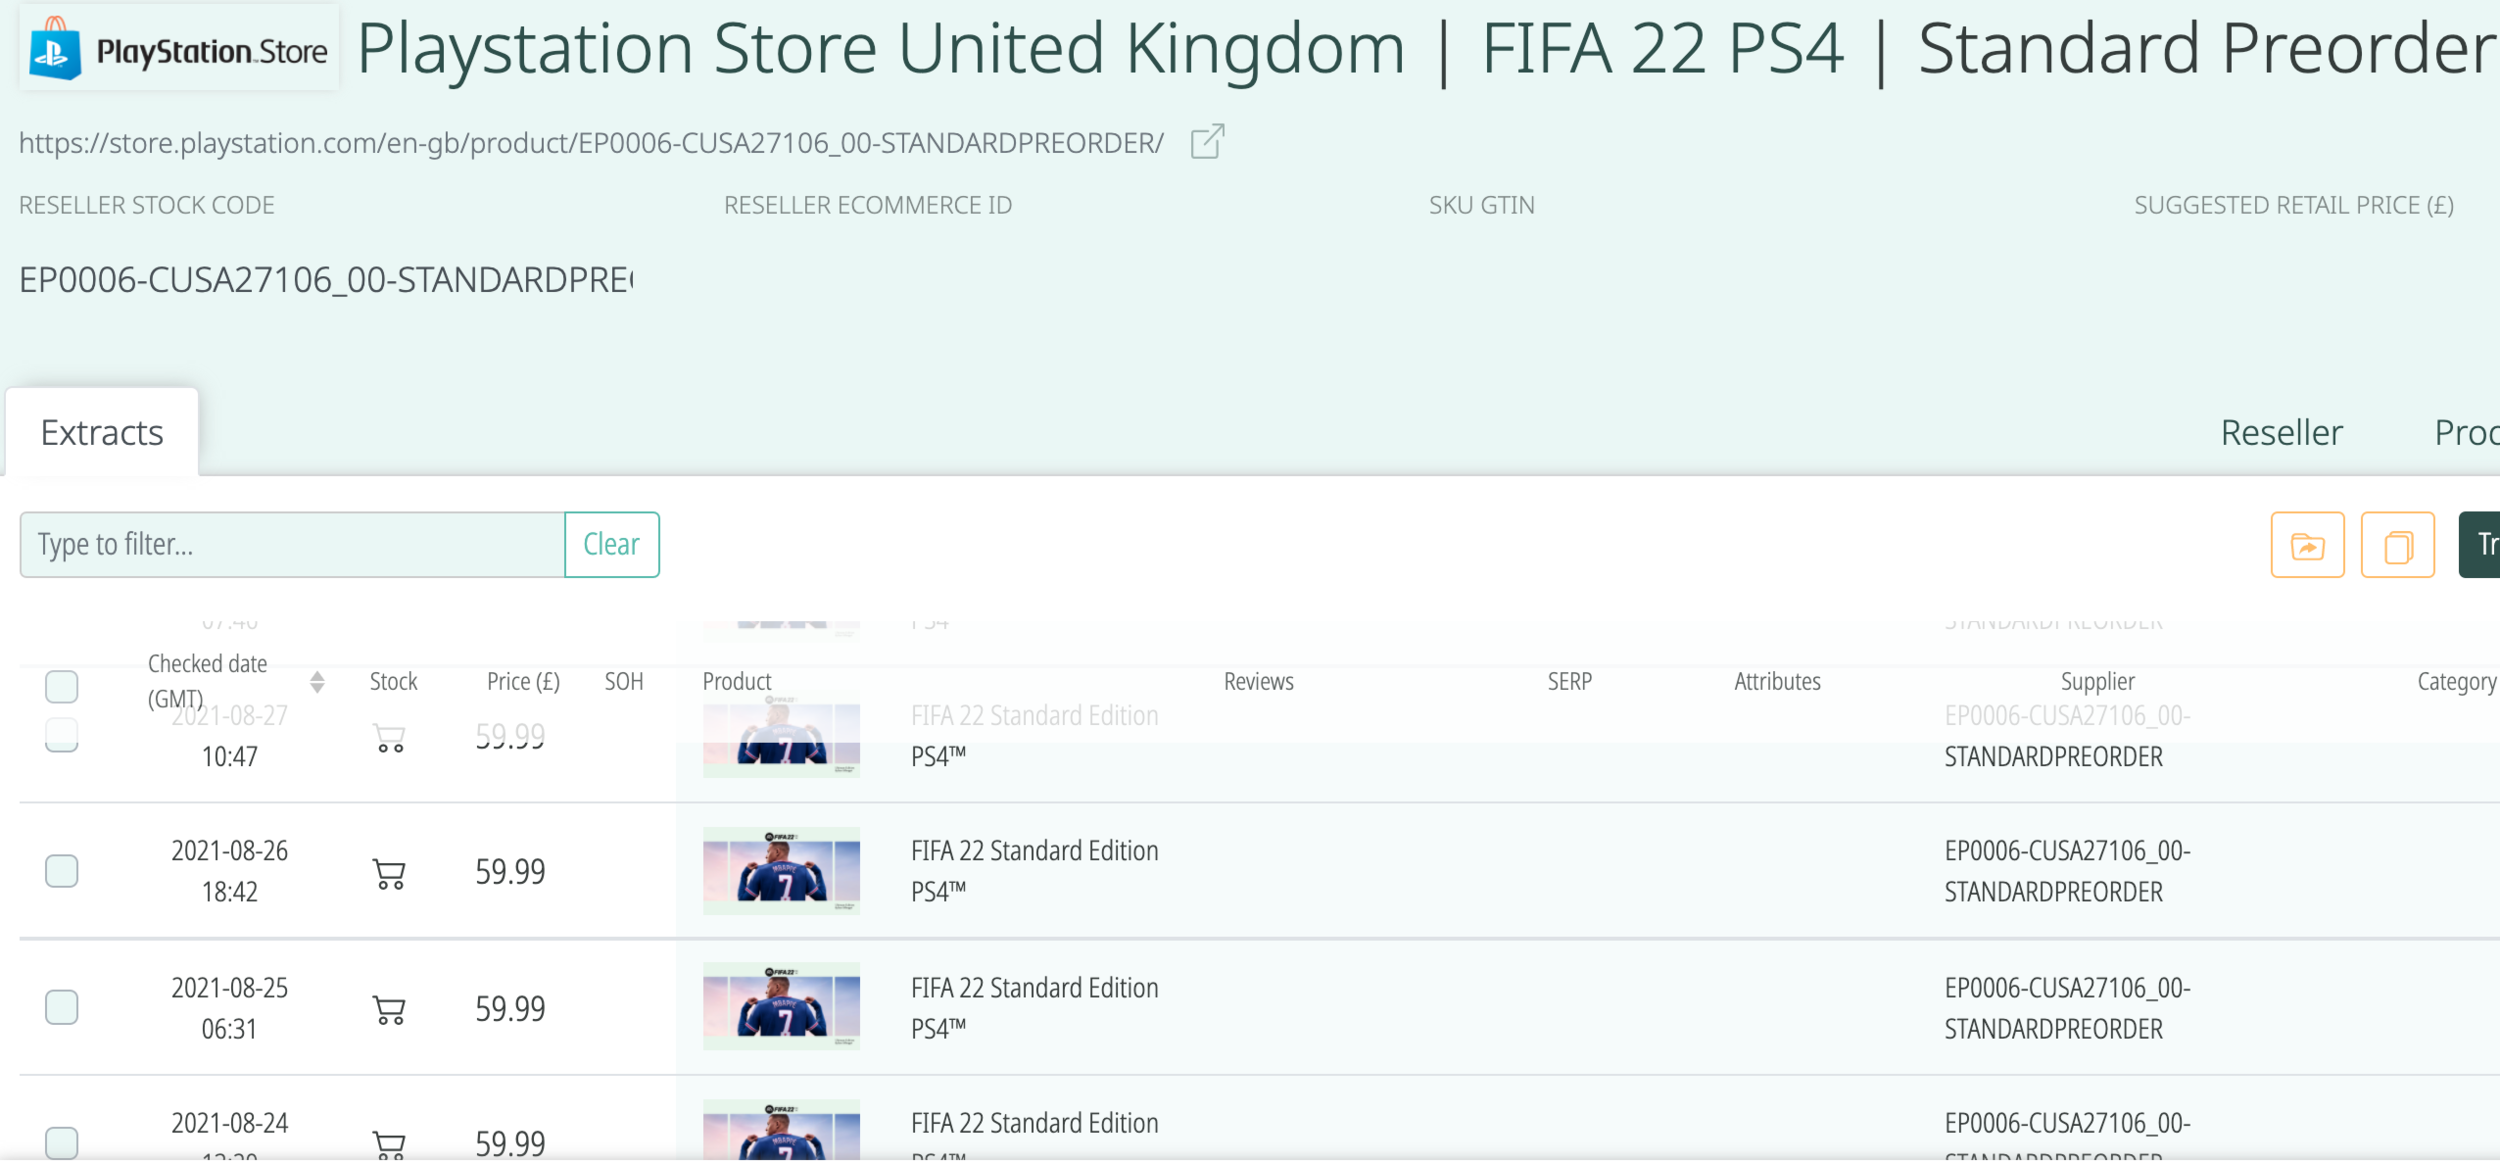Click stock cart icon for 2021-08-24 row
This screenshot has width=2500, height=1164.
coord(389,1143)
